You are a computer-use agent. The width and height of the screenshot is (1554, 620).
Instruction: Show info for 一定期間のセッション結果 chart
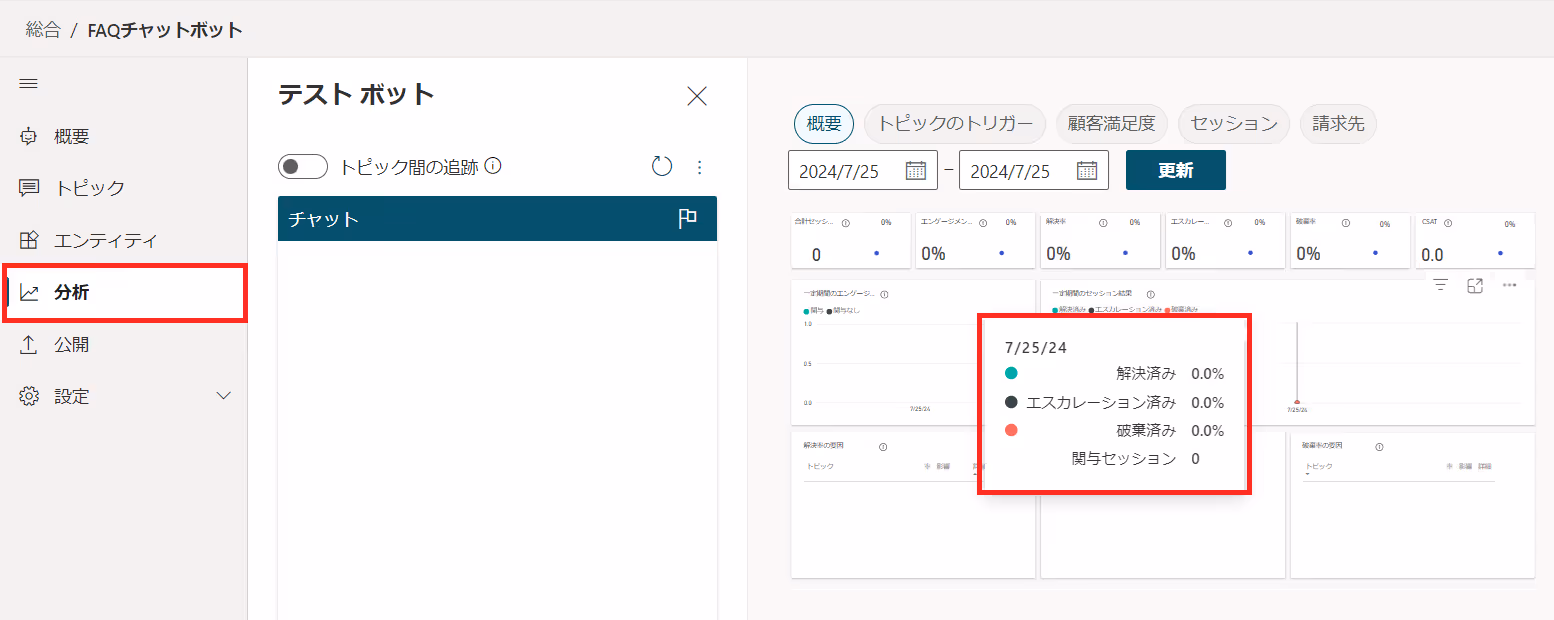1151,294
